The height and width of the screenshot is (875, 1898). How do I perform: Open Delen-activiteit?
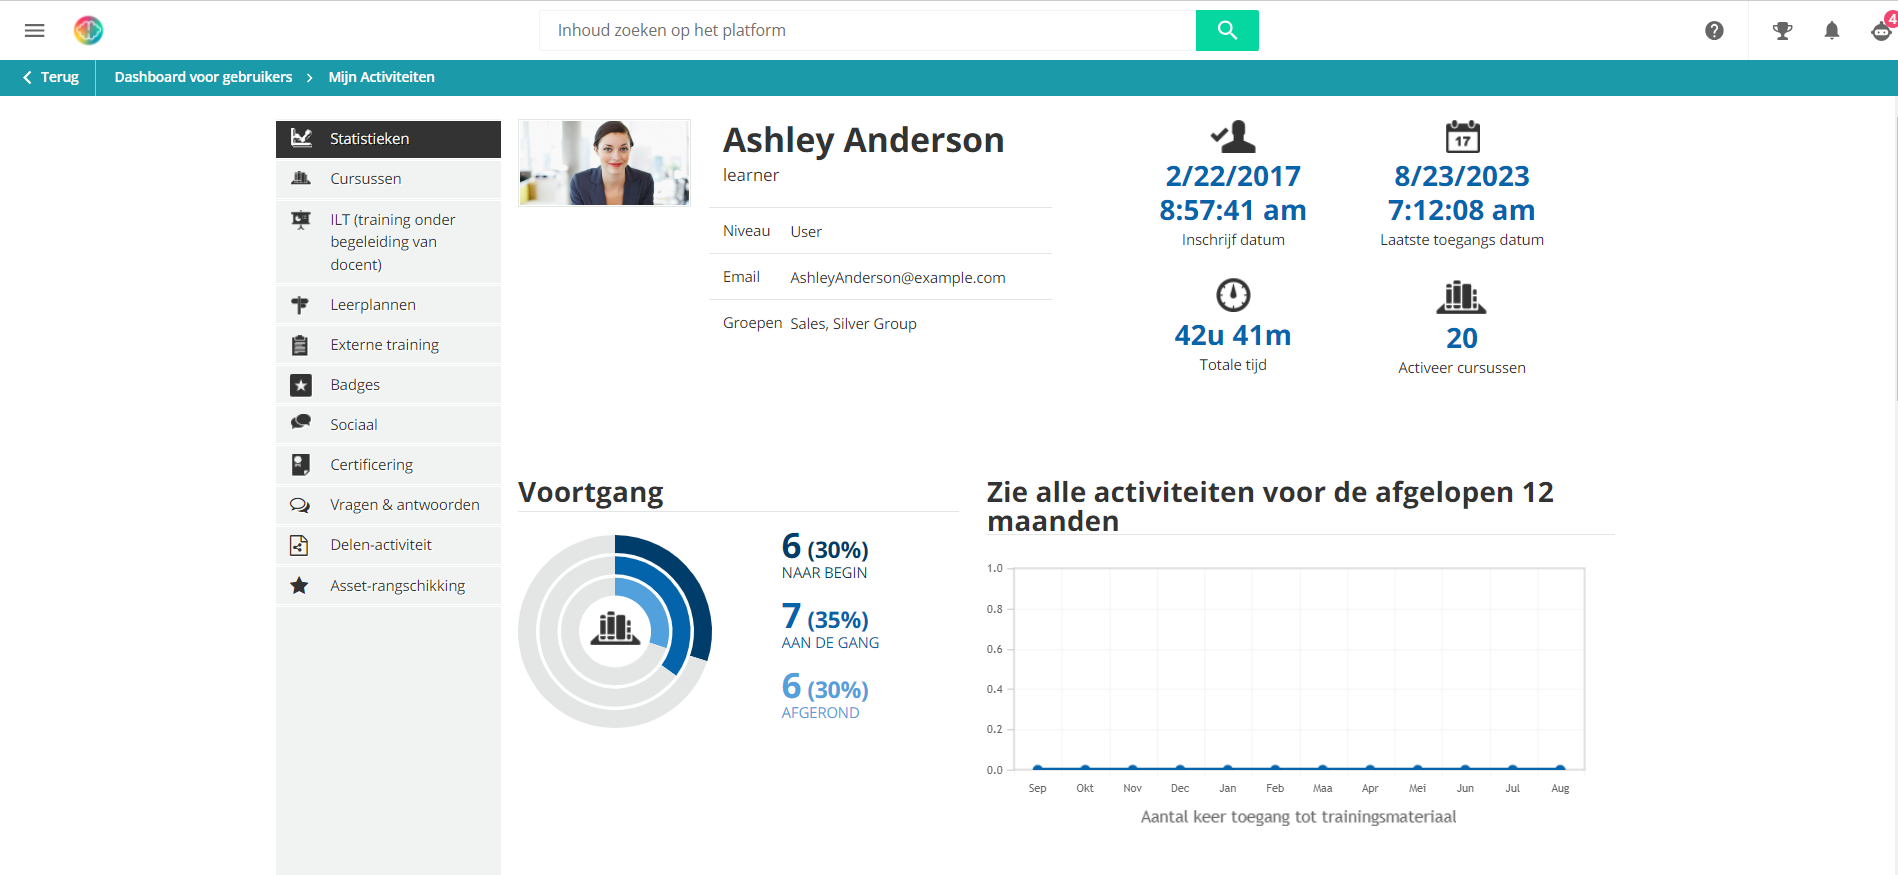coord(388,545)
